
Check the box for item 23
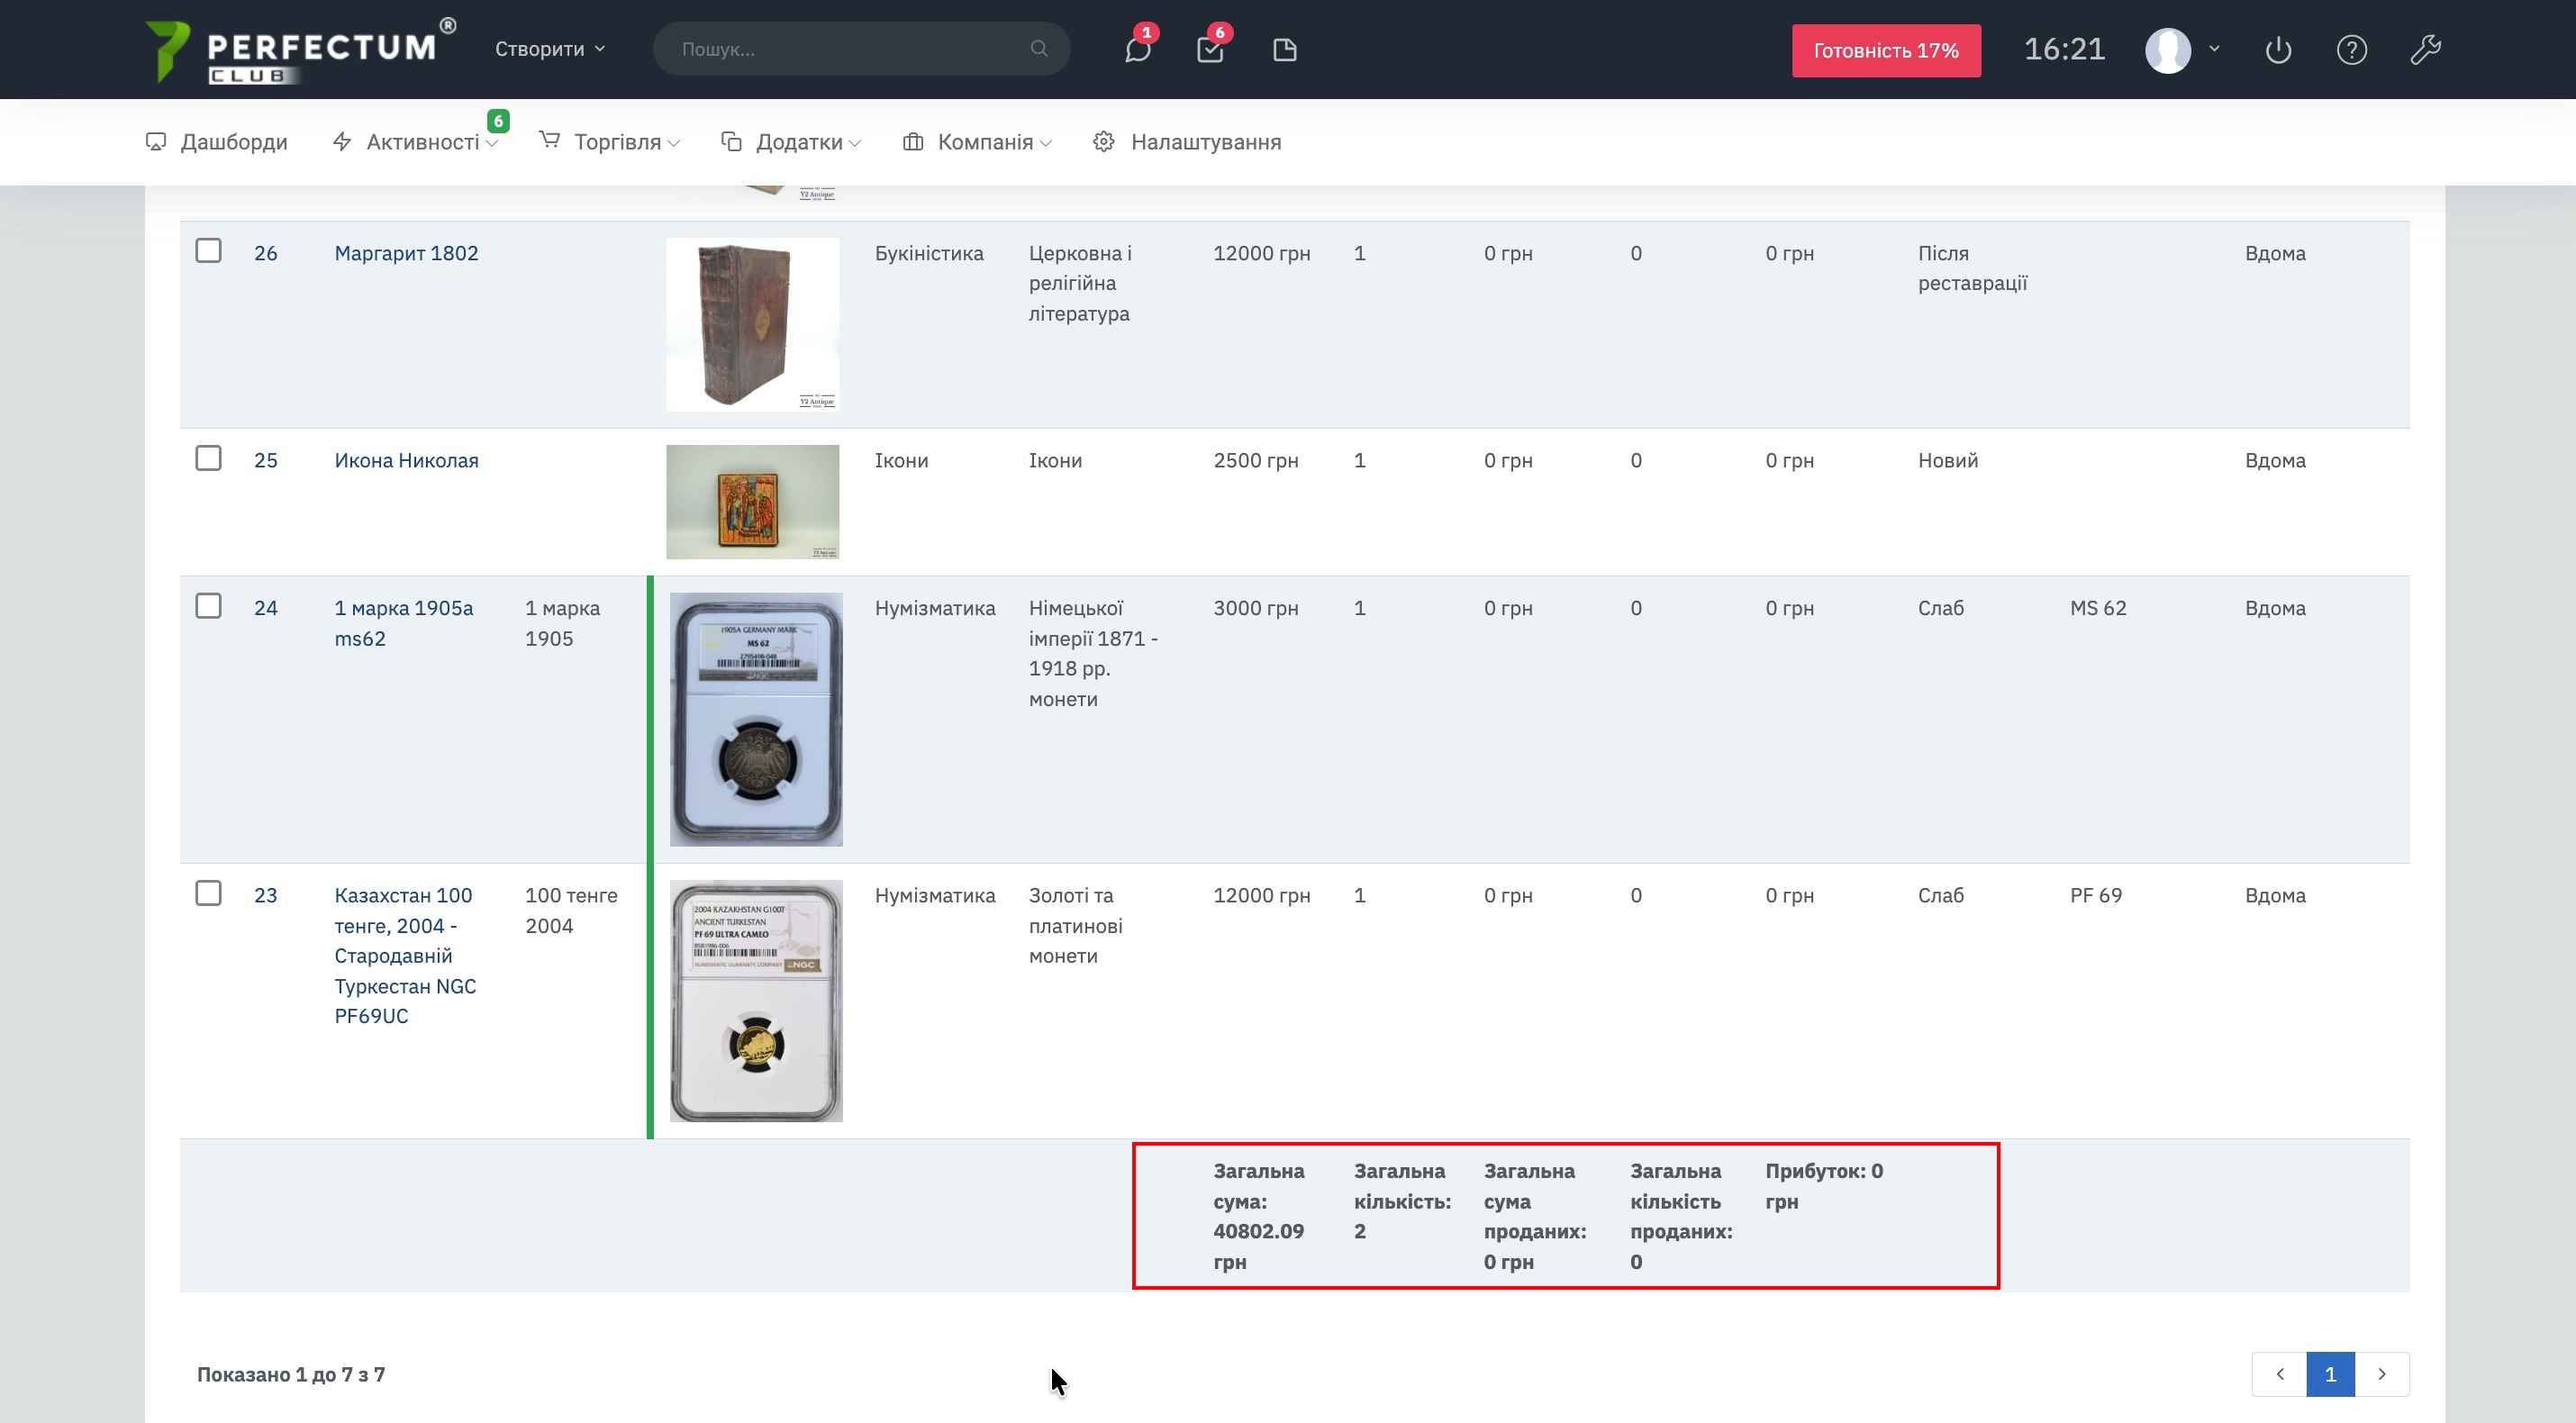[208, 893]
